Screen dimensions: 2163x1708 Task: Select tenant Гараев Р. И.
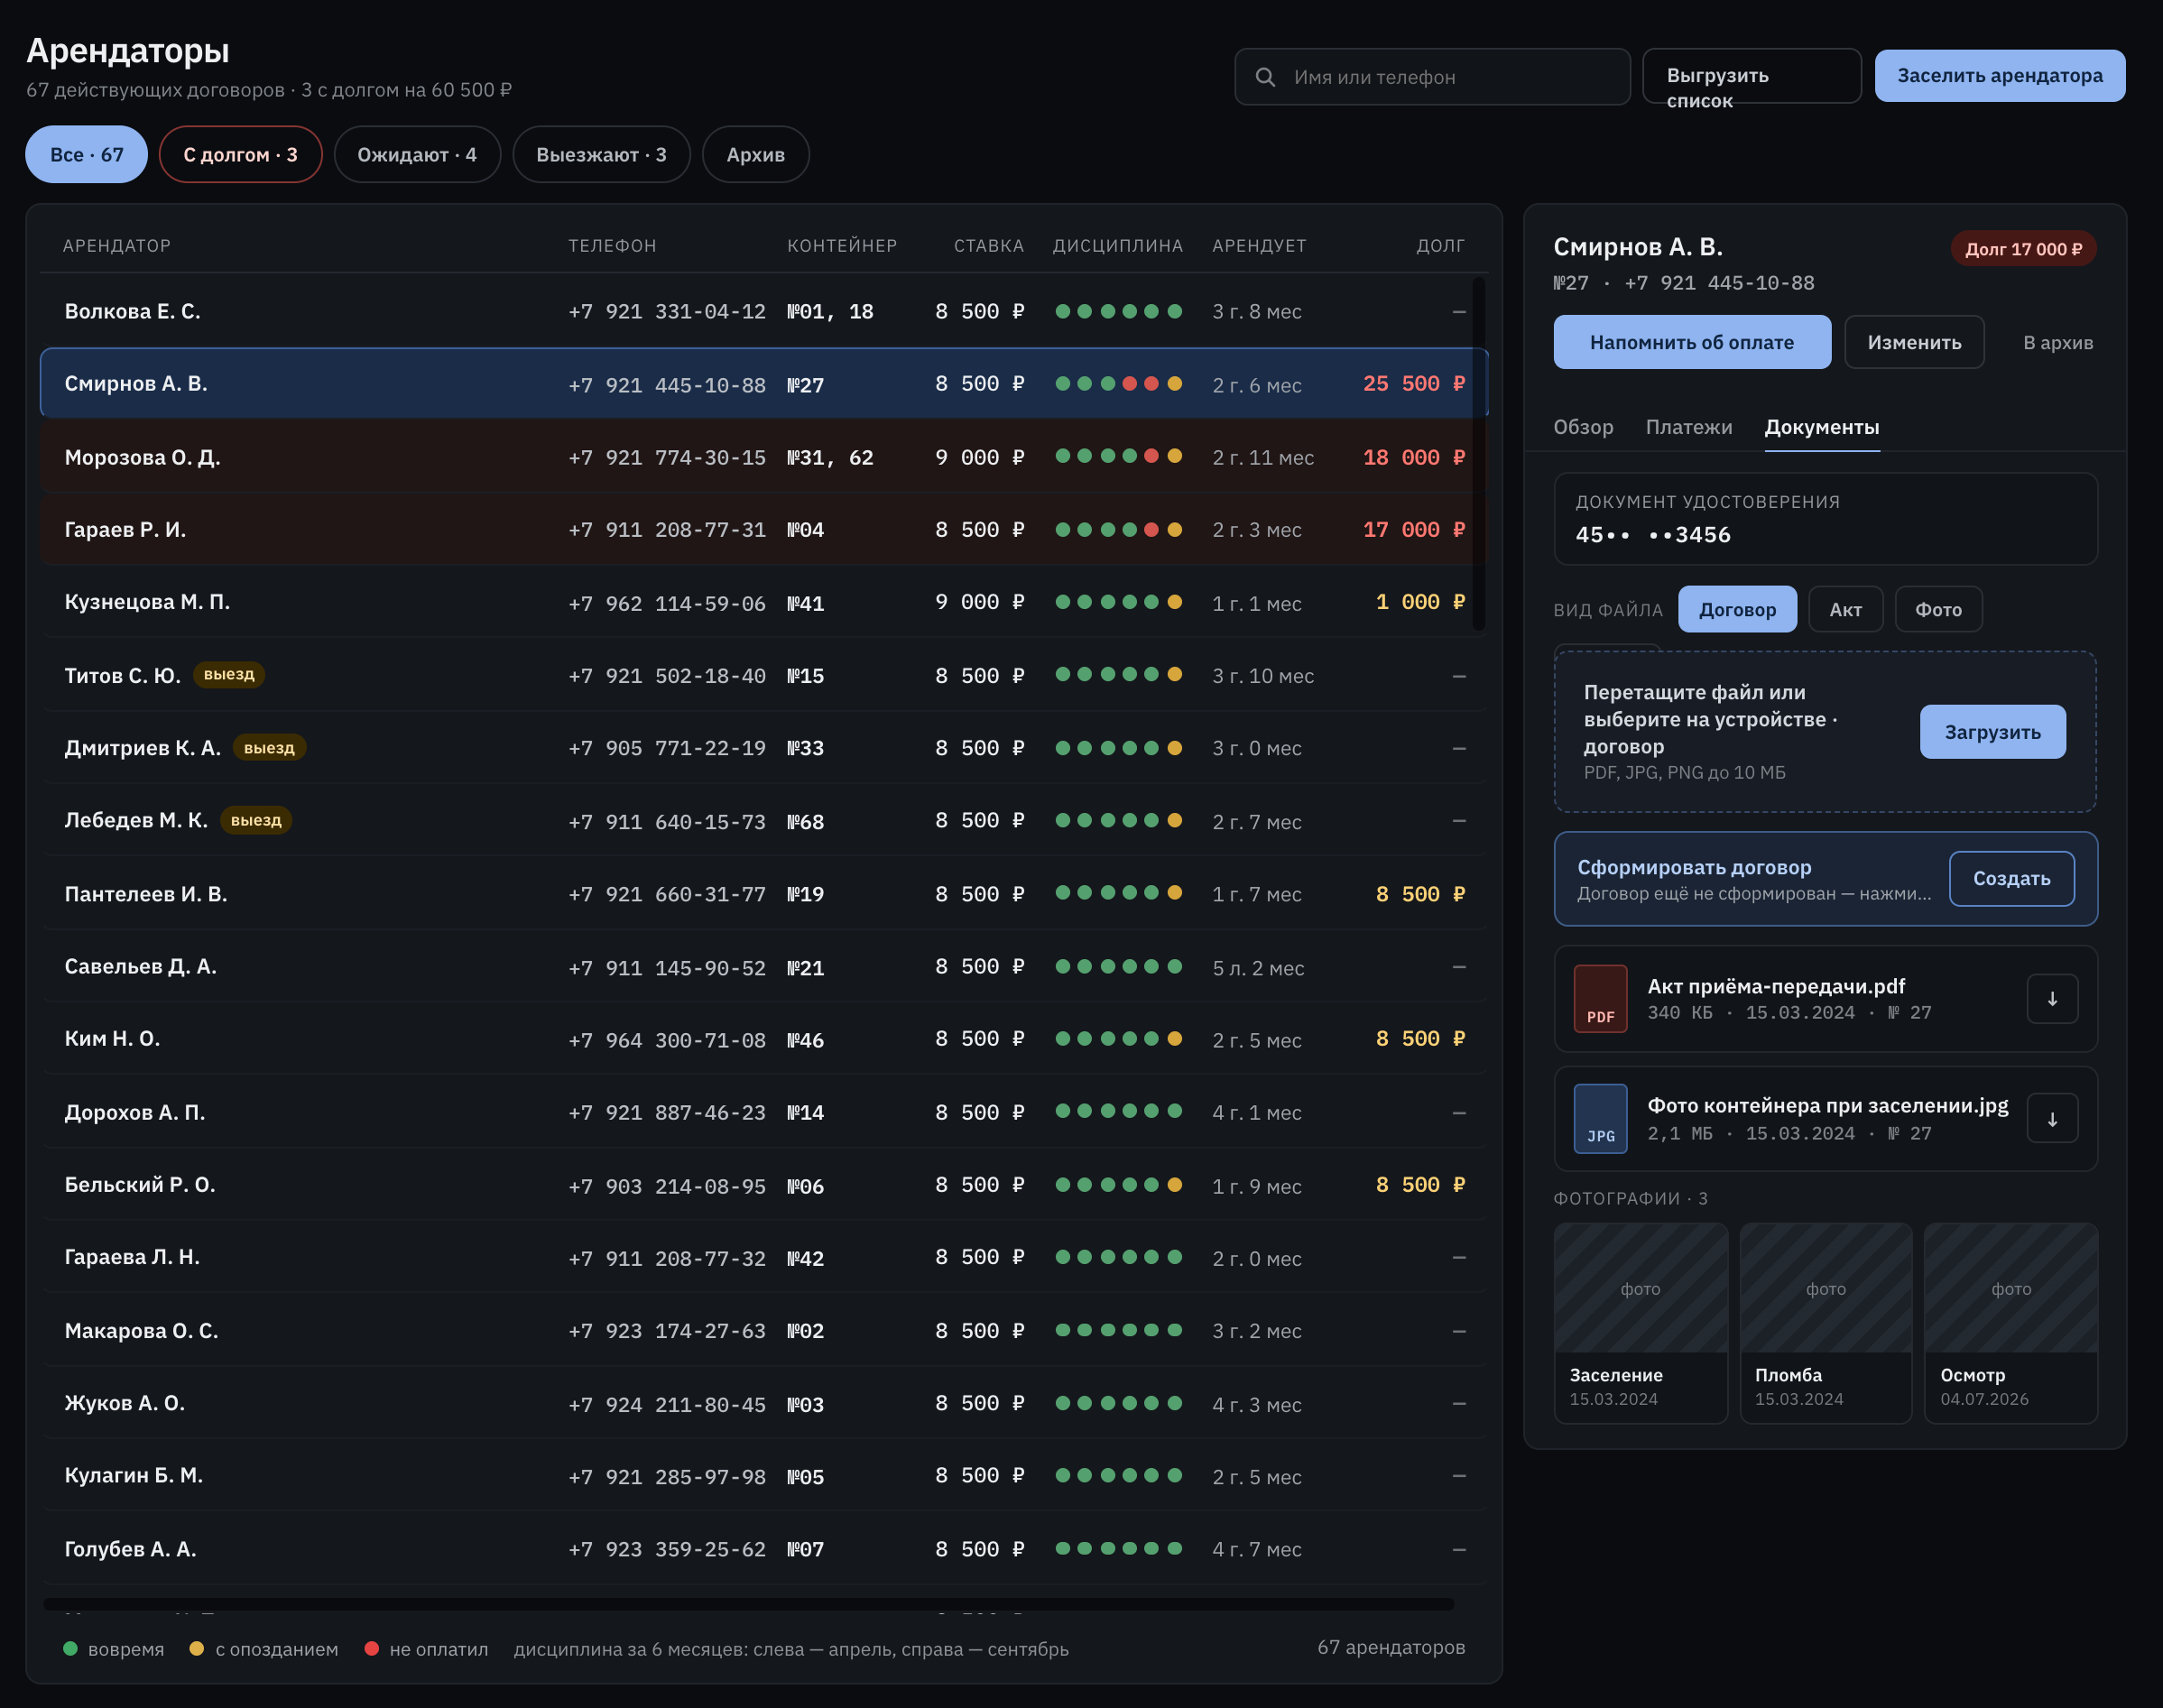tap(764, 529)
